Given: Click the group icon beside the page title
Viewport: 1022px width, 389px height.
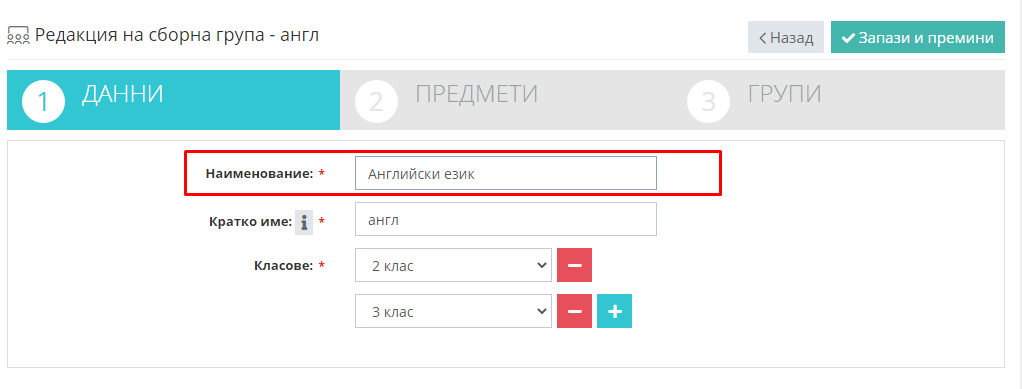Looking at the screenshot, I should click(x=18, y=36).
